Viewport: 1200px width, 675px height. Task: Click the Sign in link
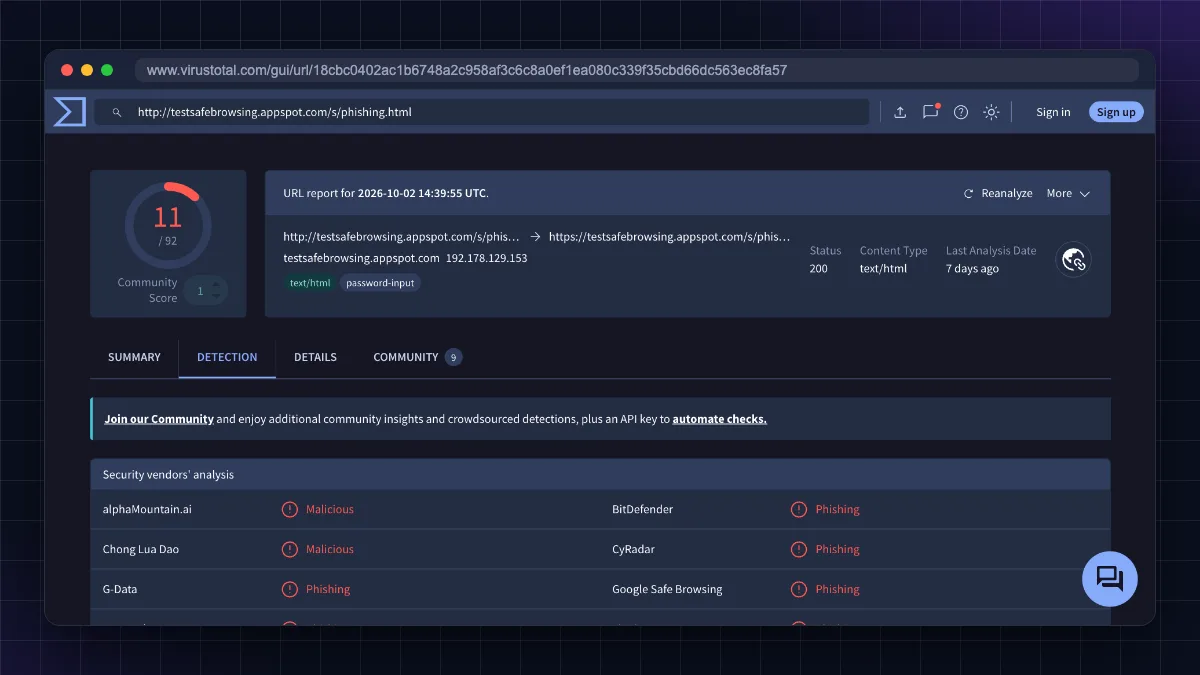(1053, 112)
